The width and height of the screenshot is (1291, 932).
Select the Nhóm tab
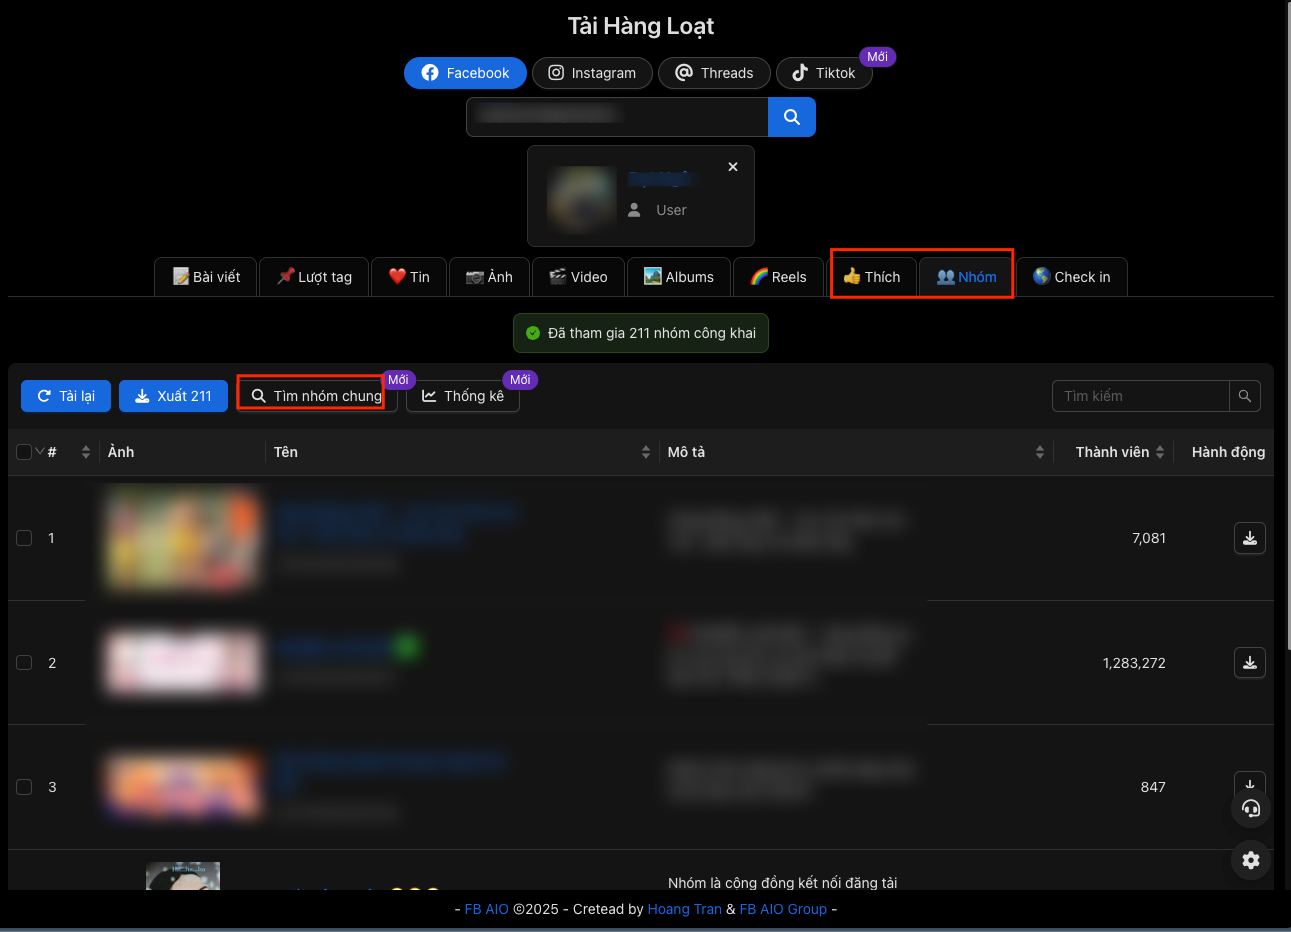click(966, 277)
